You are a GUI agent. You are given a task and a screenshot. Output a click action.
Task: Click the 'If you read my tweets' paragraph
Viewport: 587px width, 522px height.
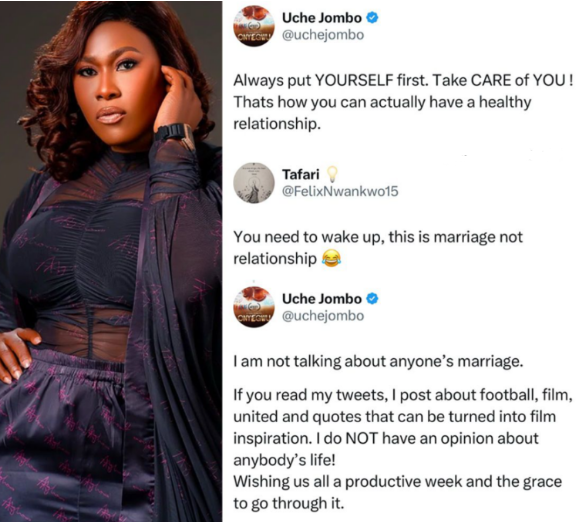click(403, 427)
